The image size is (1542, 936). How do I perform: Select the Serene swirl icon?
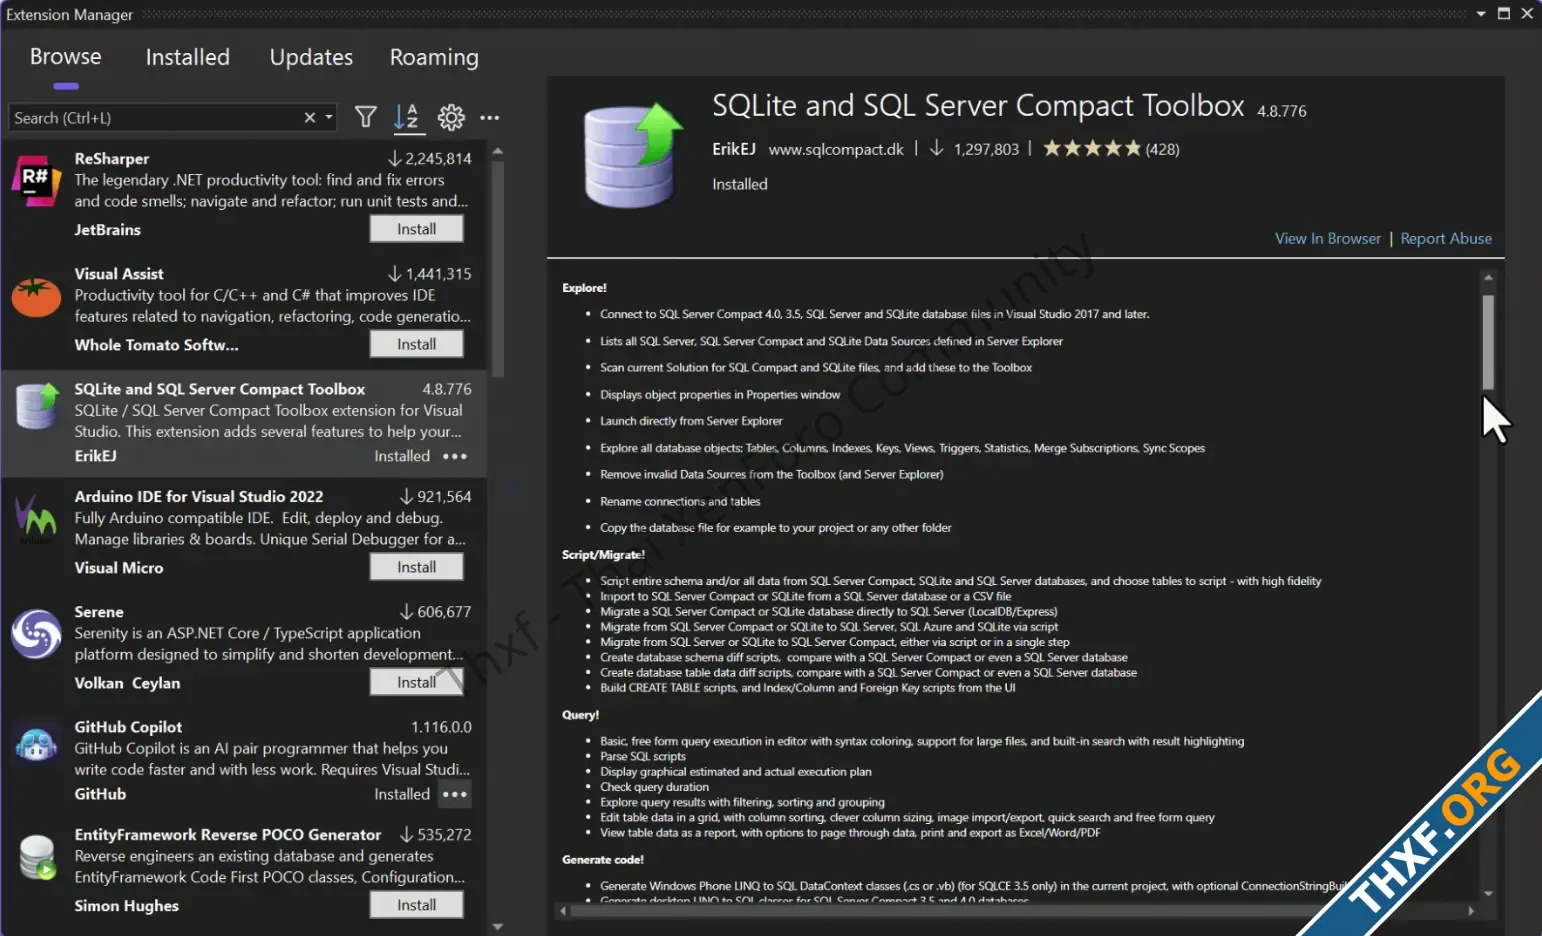point(36,635)
